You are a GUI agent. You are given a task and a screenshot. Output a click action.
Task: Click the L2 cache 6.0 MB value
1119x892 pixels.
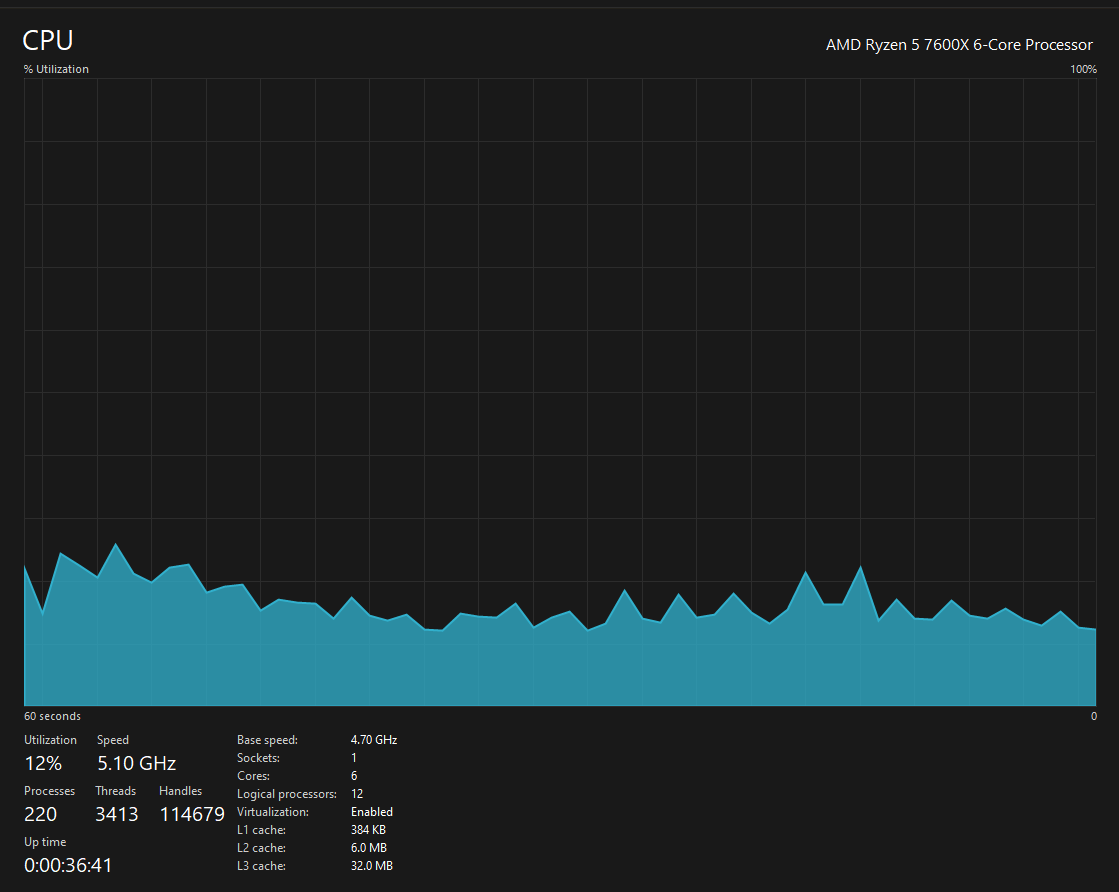pyautogui.click(x=369, y=848)
